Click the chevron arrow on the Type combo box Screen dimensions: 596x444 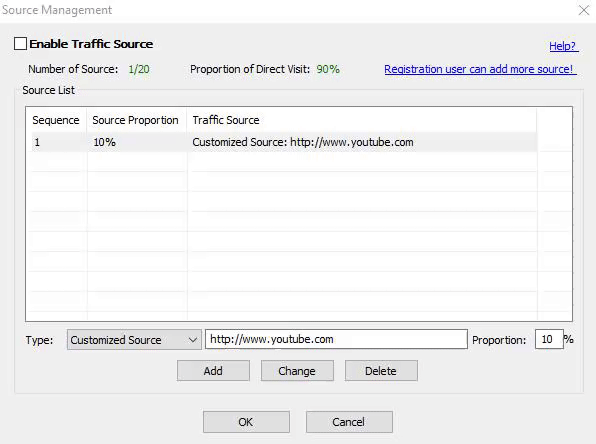click(x=193, y=339)
